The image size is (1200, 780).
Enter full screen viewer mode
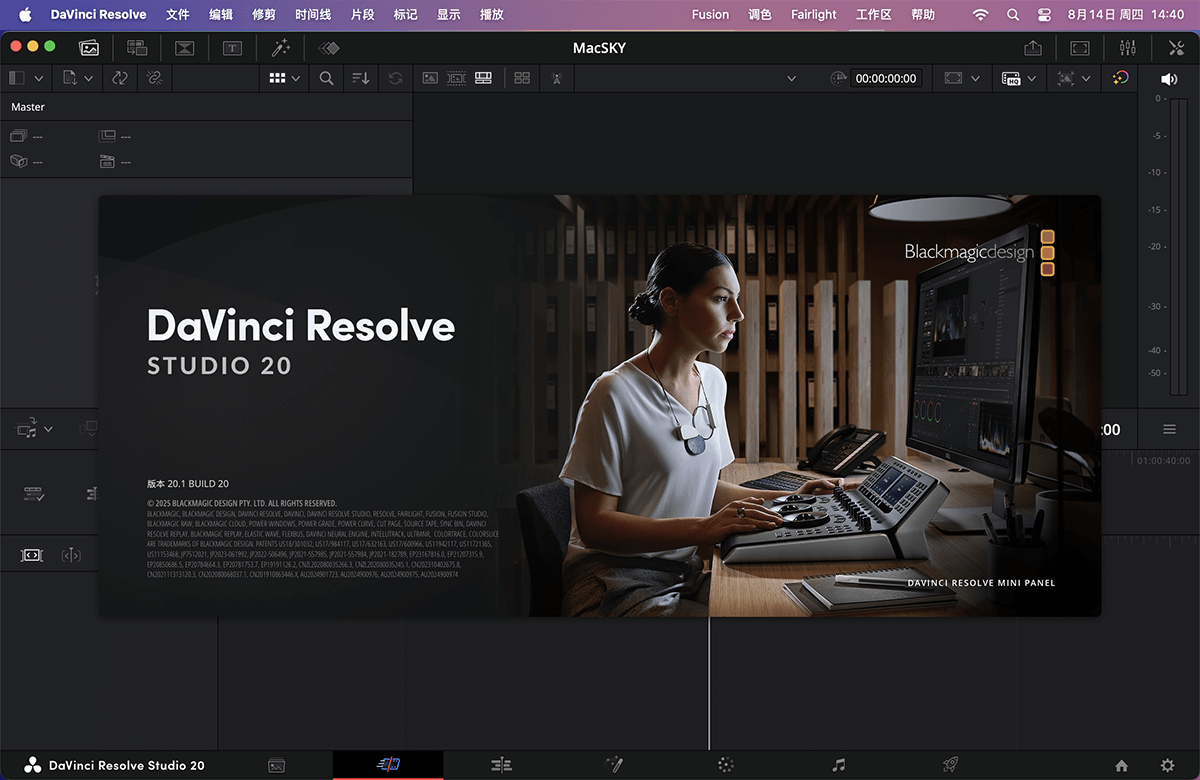click(x=1080, y=47)
